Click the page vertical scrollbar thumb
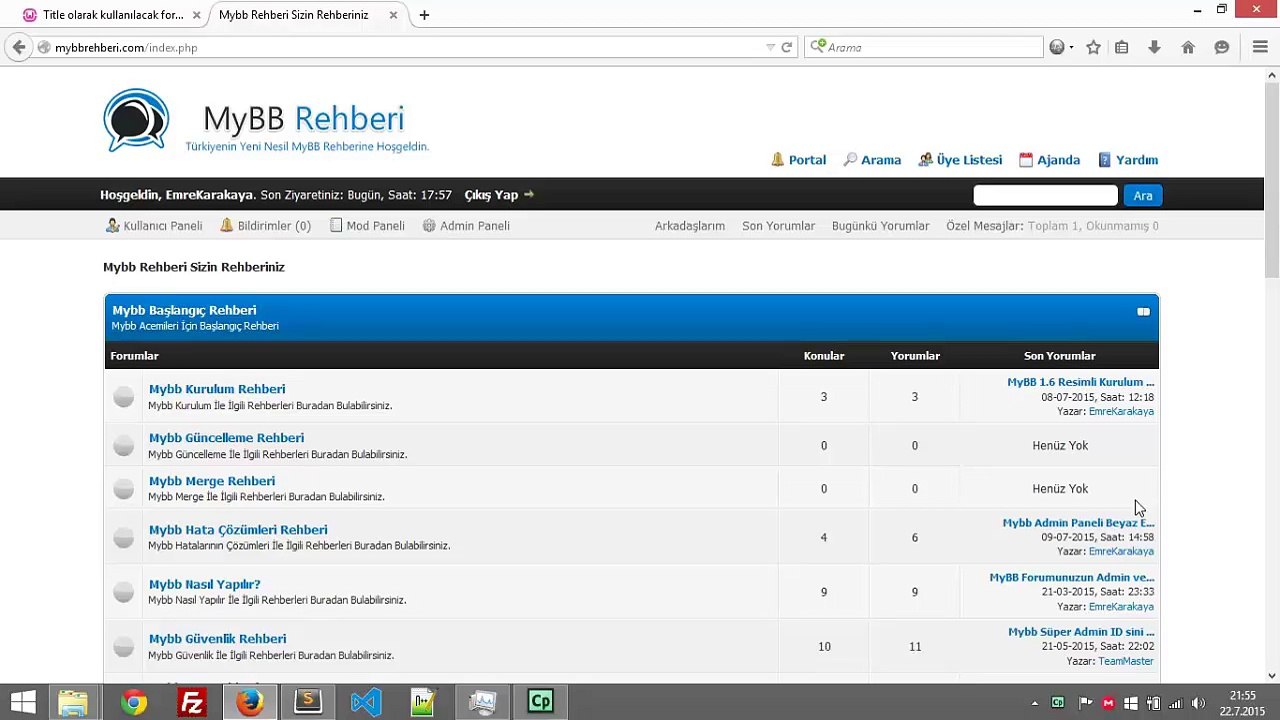1280x720 pixels. coord(1272,181)
